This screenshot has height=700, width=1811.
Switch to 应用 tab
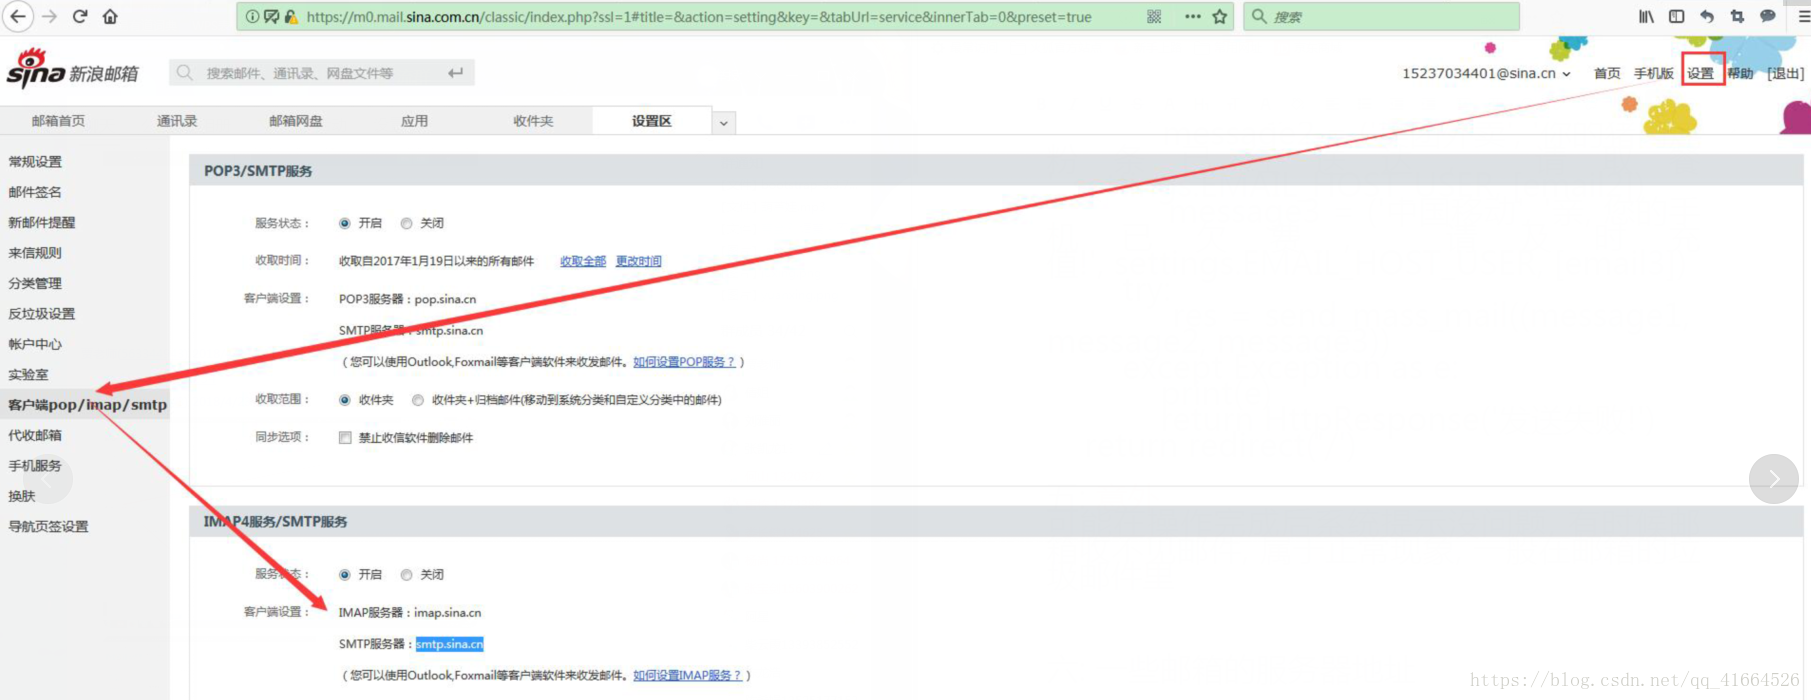pos(414,121)
